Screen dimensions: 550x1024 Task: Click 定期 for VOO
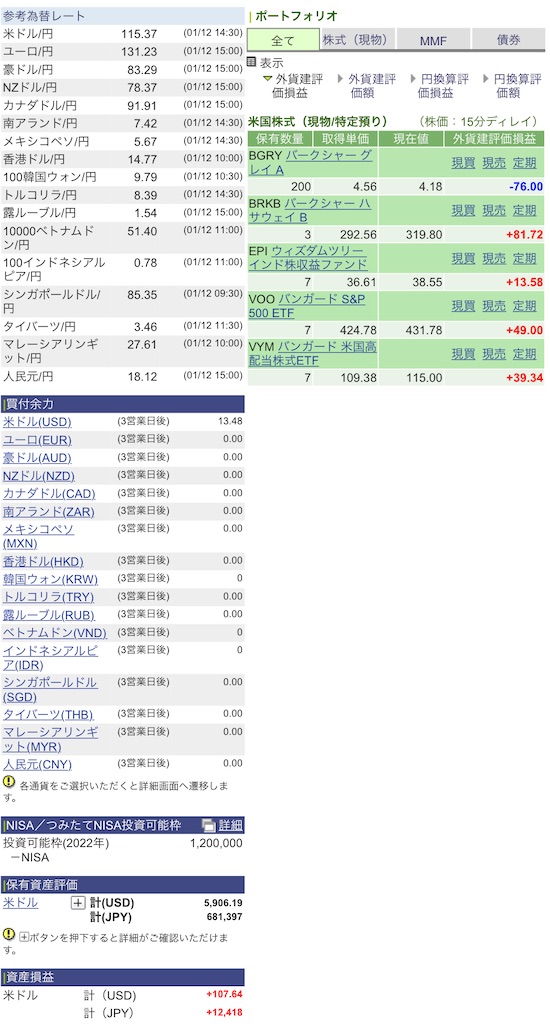(x=524, y=306)
